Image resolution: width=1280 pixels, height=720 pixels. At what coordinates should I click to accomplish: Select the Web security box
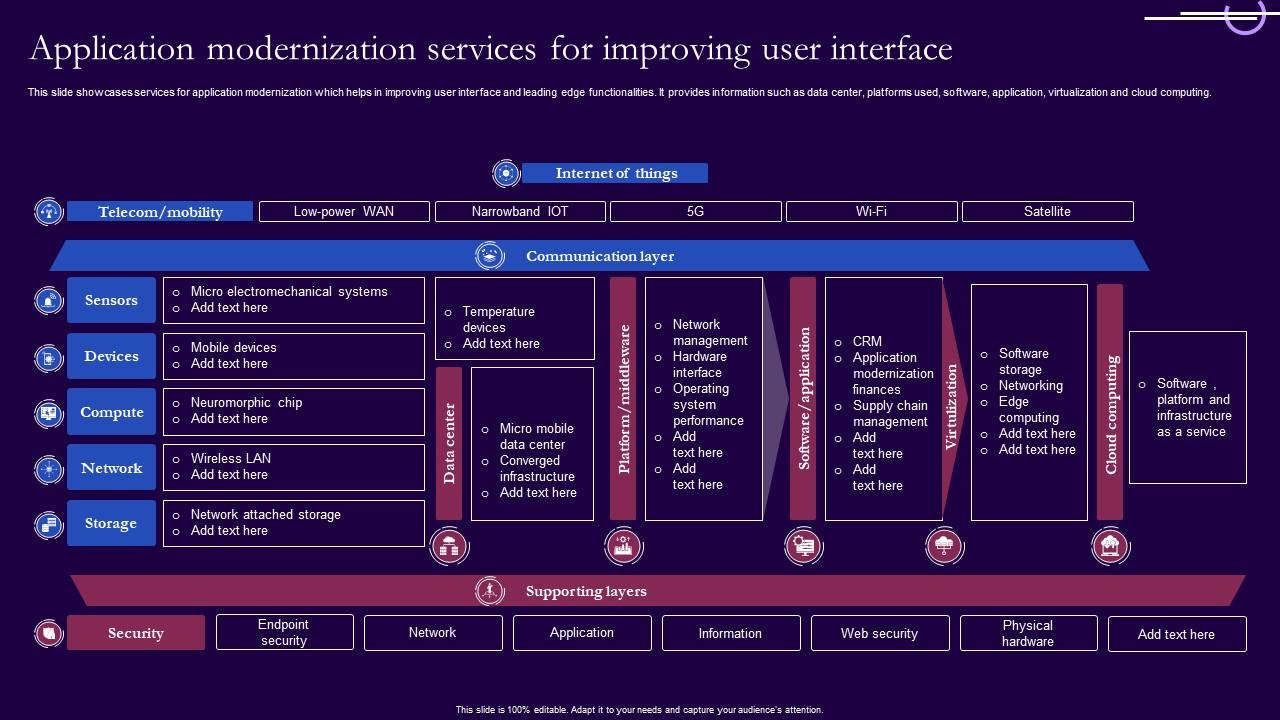880,632
